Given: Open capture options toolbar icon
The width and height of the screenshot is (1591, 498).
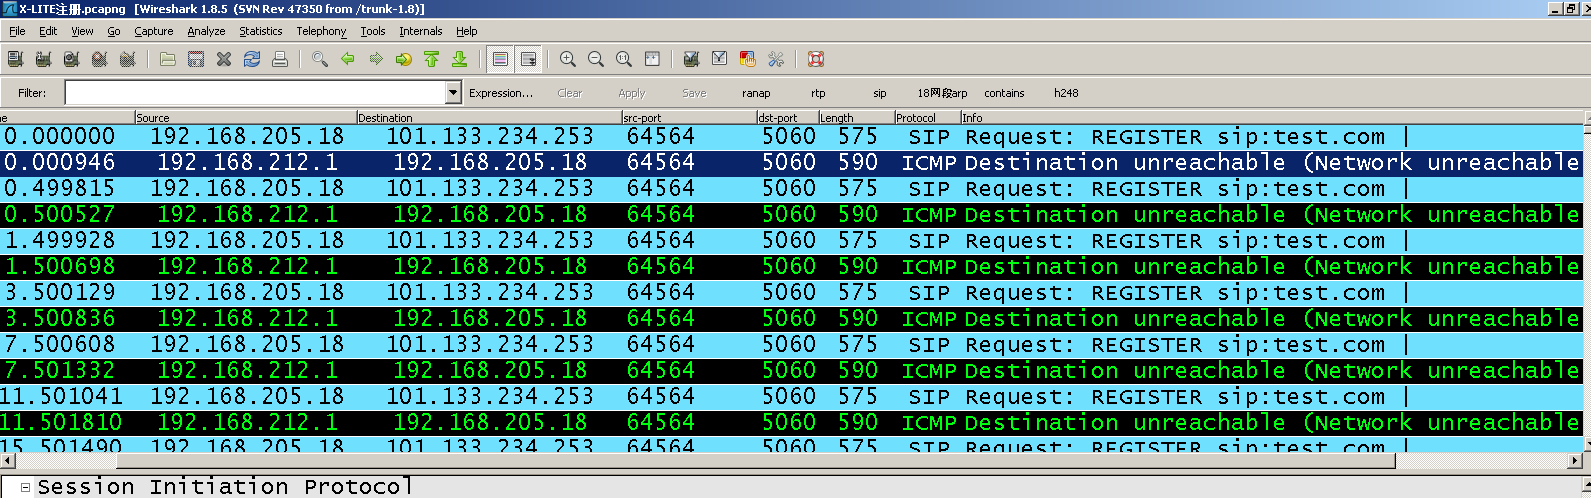Looking at the screenshot, I should 43,60.
